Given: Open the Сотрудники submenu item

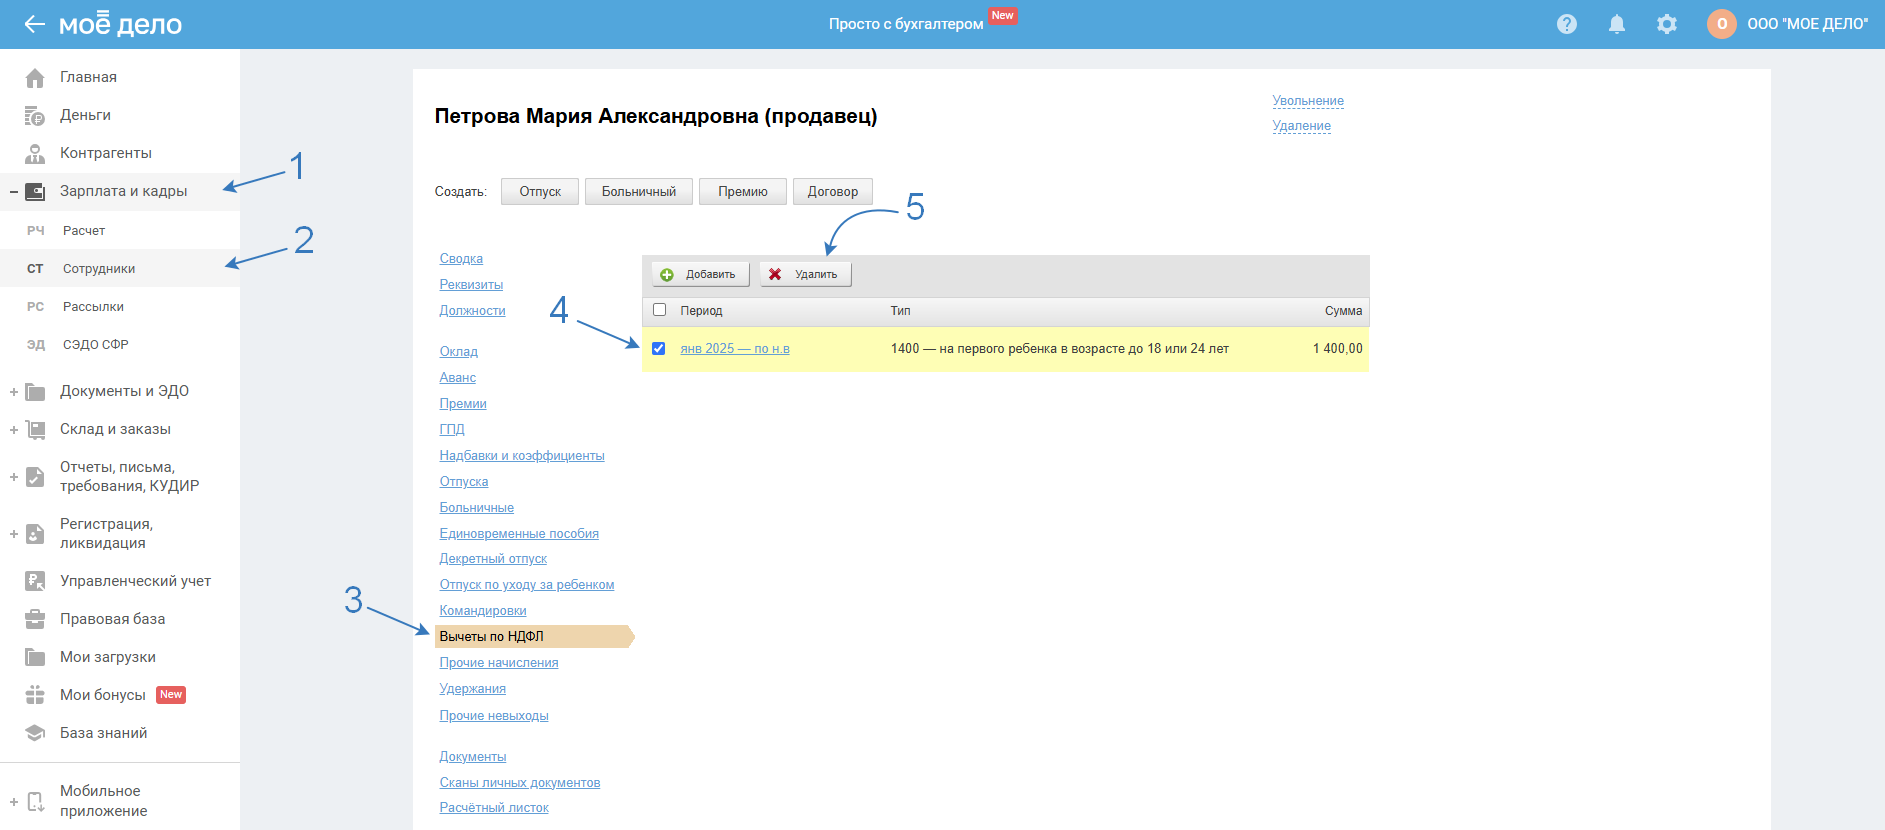Looking at the screenshot, I should coord(99,269).
